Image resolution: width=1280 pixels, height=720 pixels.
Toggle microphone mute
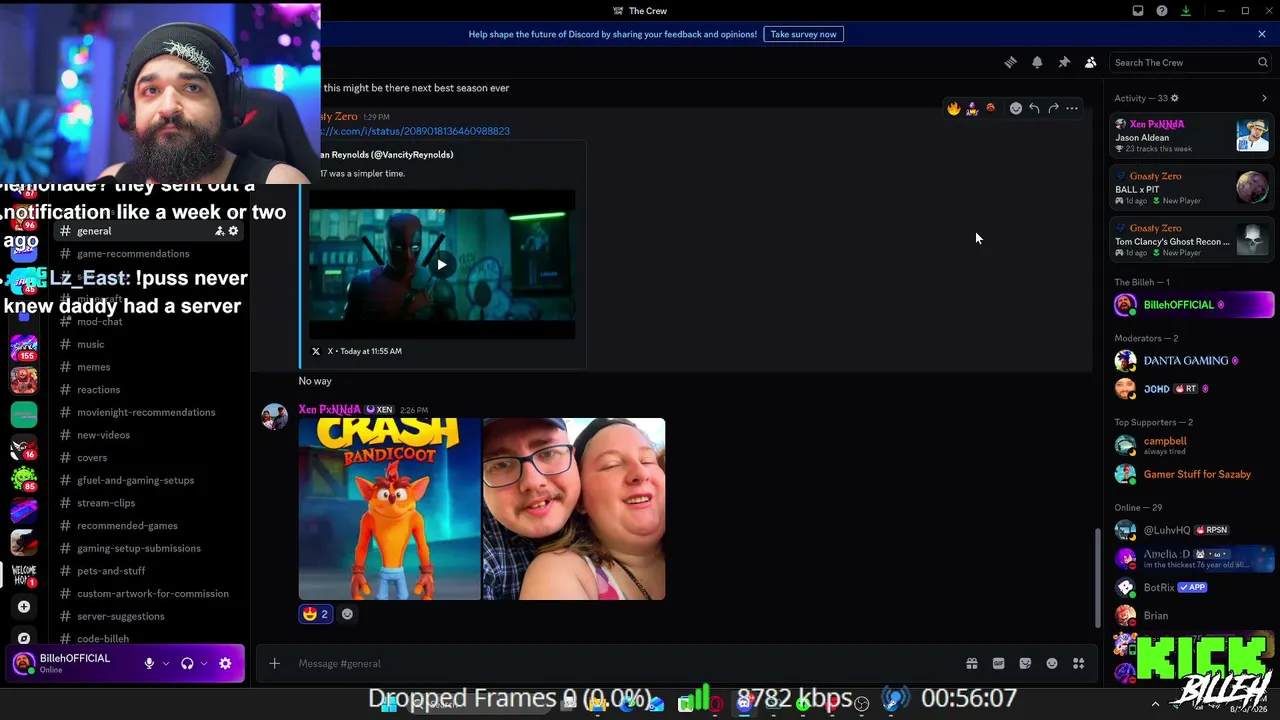[149, 663]
